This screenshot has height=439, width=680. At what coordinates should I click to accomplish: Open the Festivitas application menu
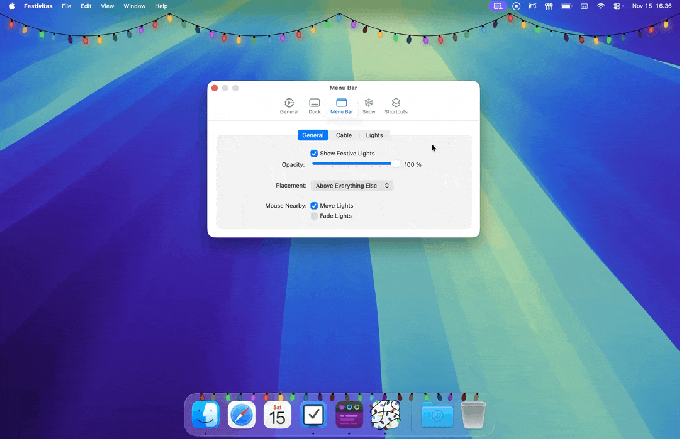[40, 6]
